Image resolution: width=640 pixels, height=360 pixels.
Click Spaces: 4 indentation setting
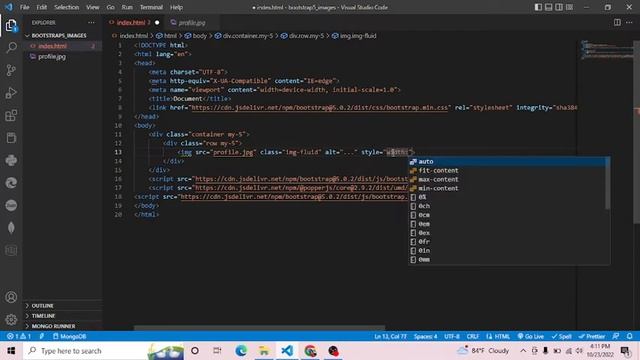tap(425, 336)
